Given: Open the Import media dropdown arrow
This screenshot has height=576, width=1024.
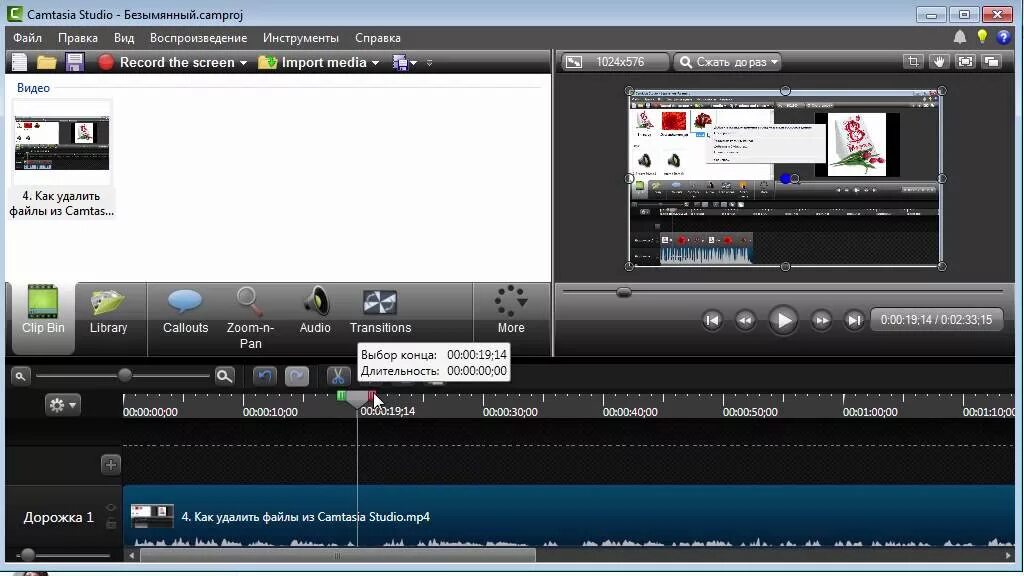Looking at the screenshot, I should [375, 63].
